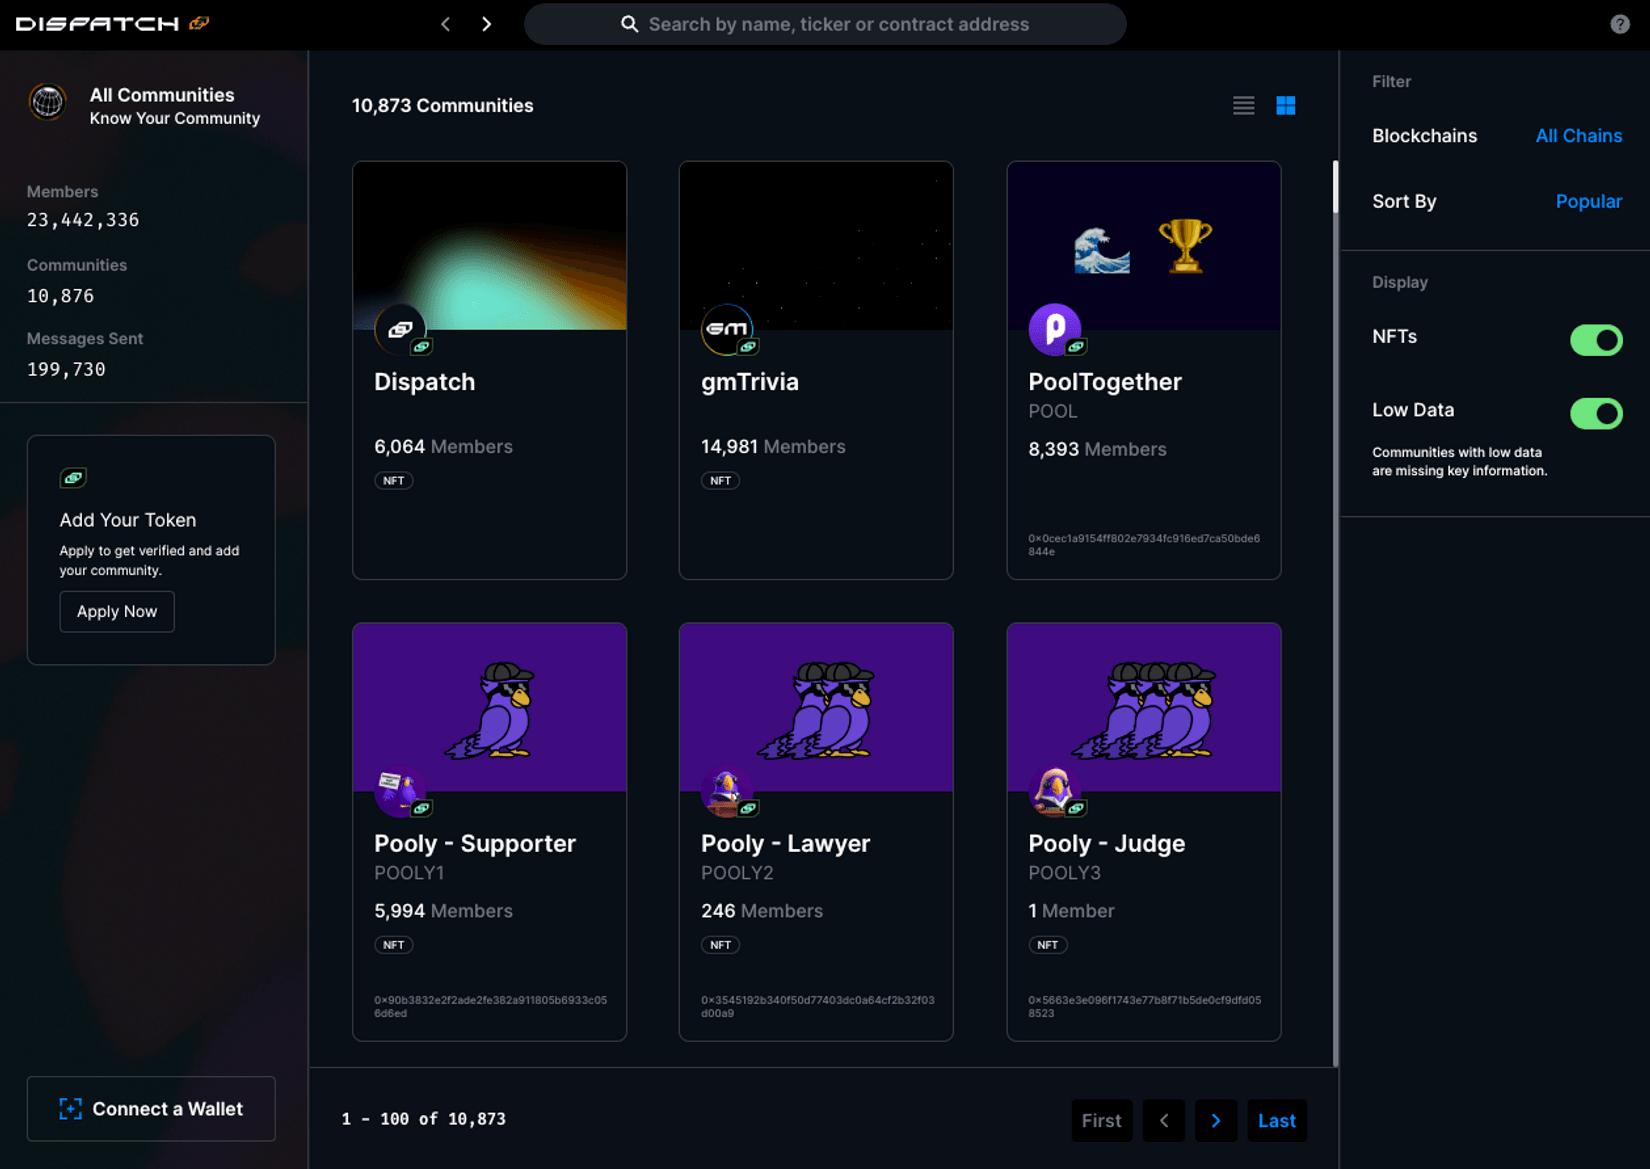1650x1169 pixels.
Task: Click the All Communities globe icon
Action: tap(48, 102)
